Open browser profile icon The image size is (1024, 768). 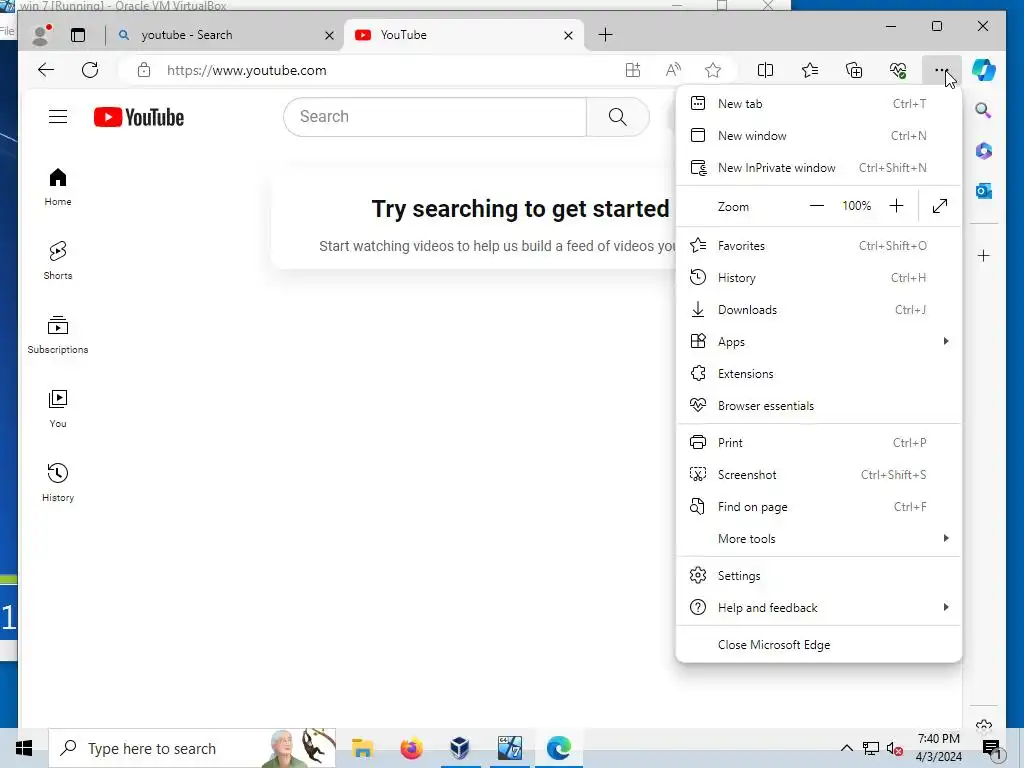coord(41,35)
